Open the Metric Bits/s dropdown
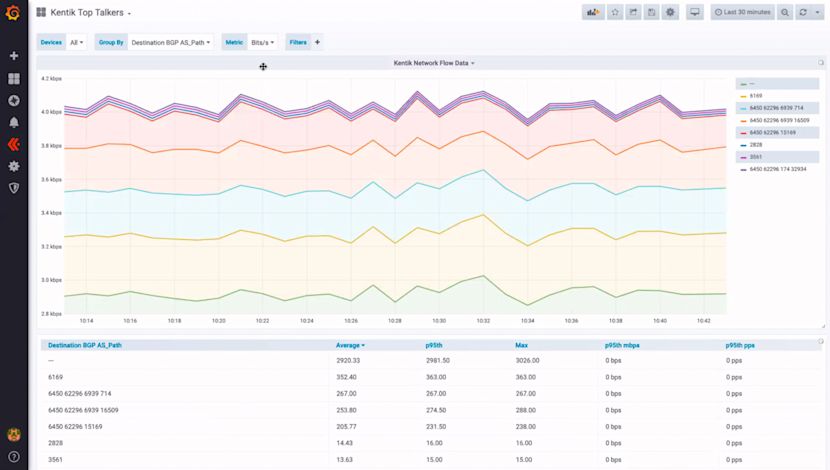830x470 pixels. pos(263,42)
